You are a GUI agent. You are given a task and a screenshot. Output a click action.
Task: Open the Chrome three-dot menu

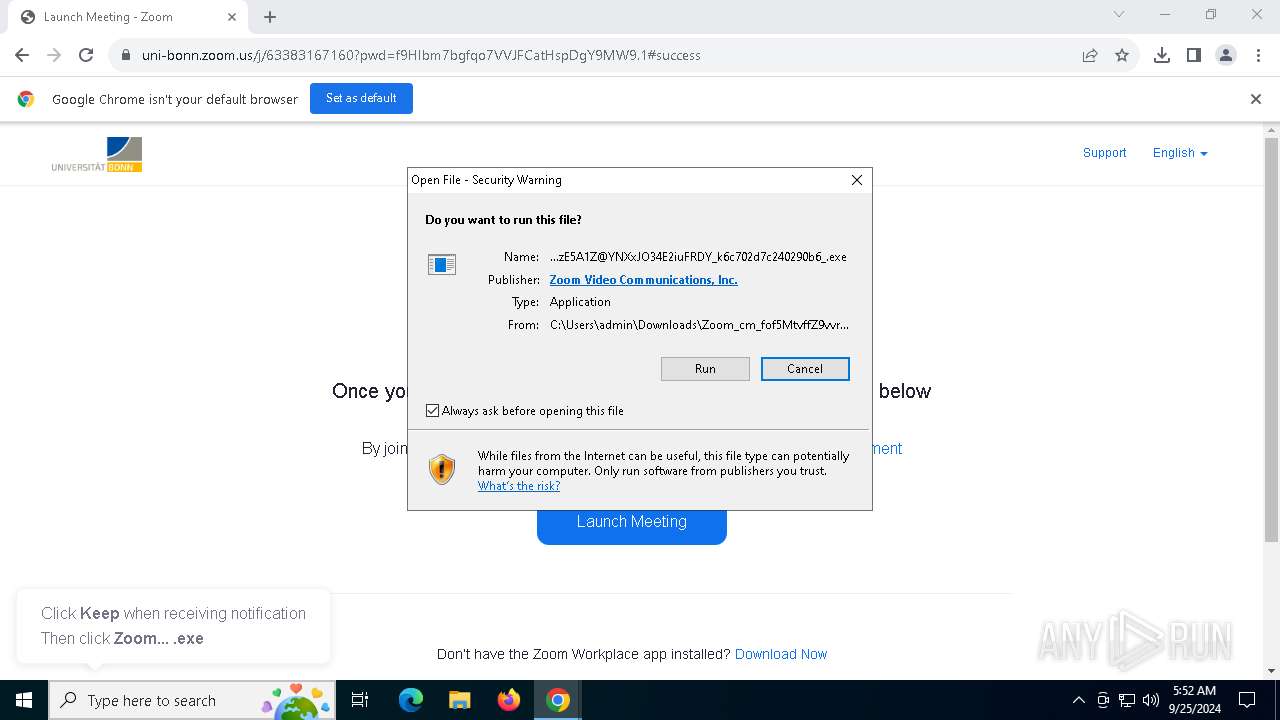coord(1258,55)
